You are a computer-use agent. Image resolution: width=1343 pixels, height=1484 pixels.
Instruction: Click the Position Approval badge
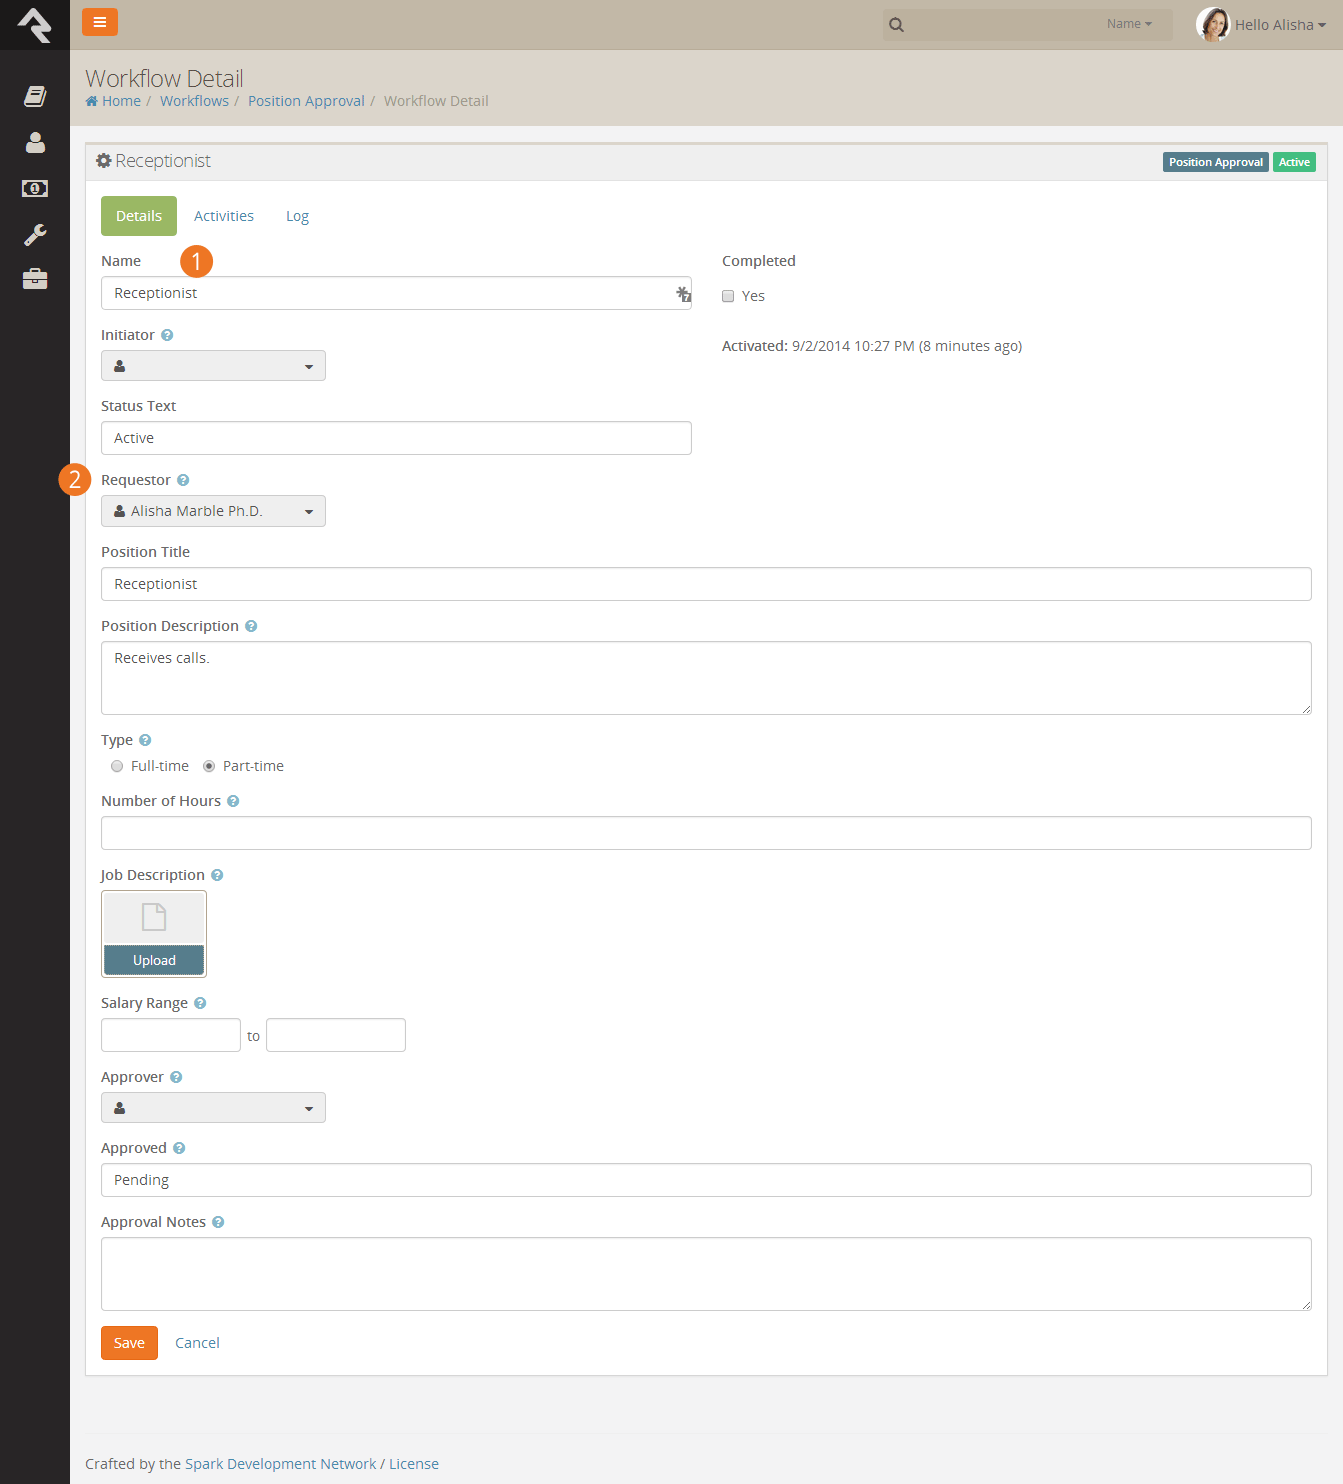pyautogui.click(x=1216, y=162)
